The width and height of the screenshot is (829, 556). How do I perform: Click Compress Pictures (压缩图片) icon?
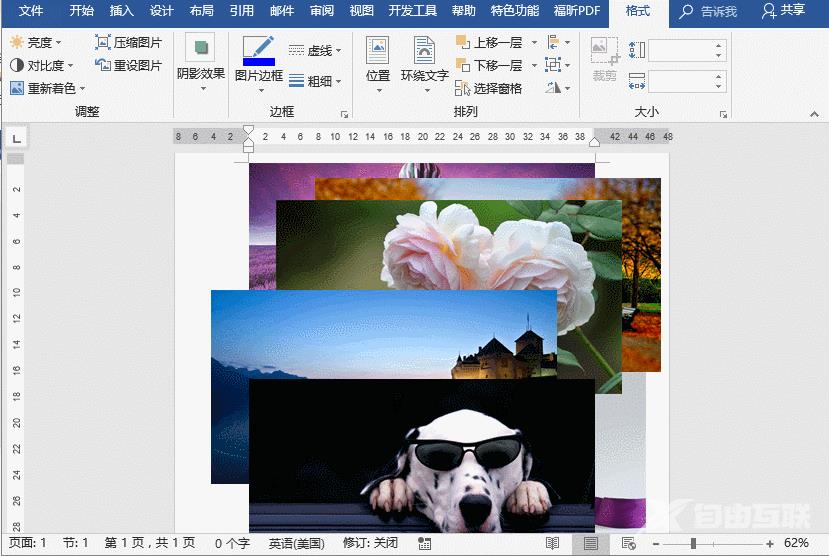click(x=103, y=43)
